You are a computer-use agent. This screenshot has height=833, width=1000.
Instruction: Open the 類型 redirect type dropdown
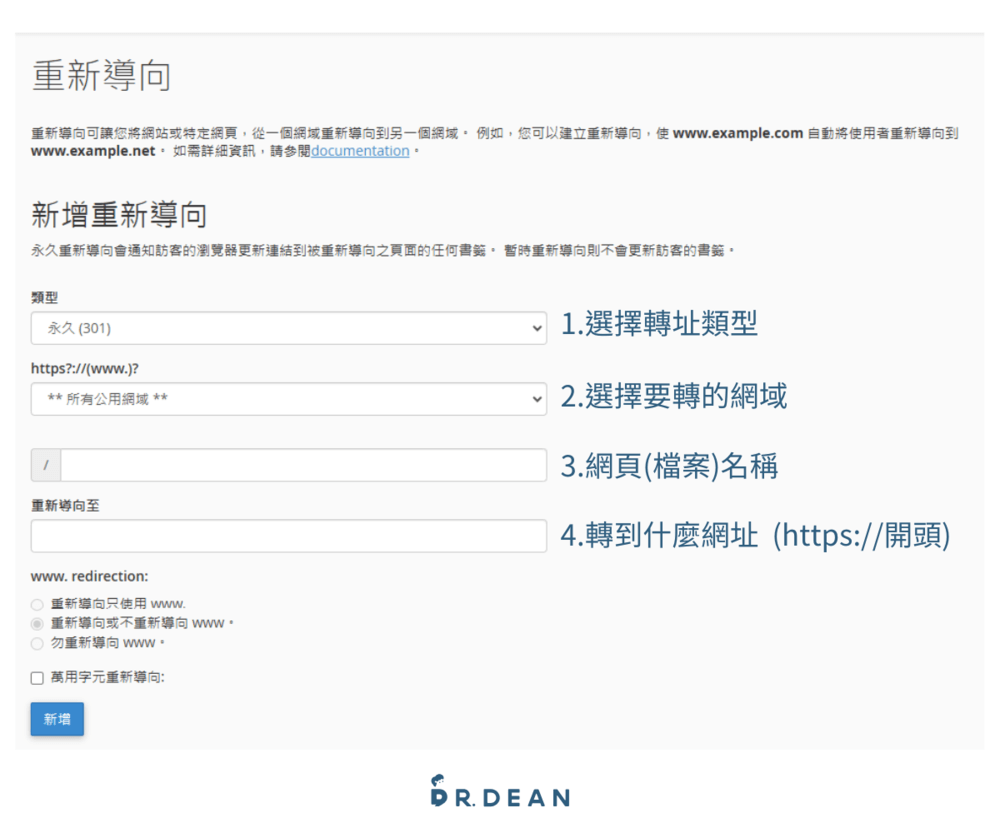pyautogui.click(x=288, y=327)
